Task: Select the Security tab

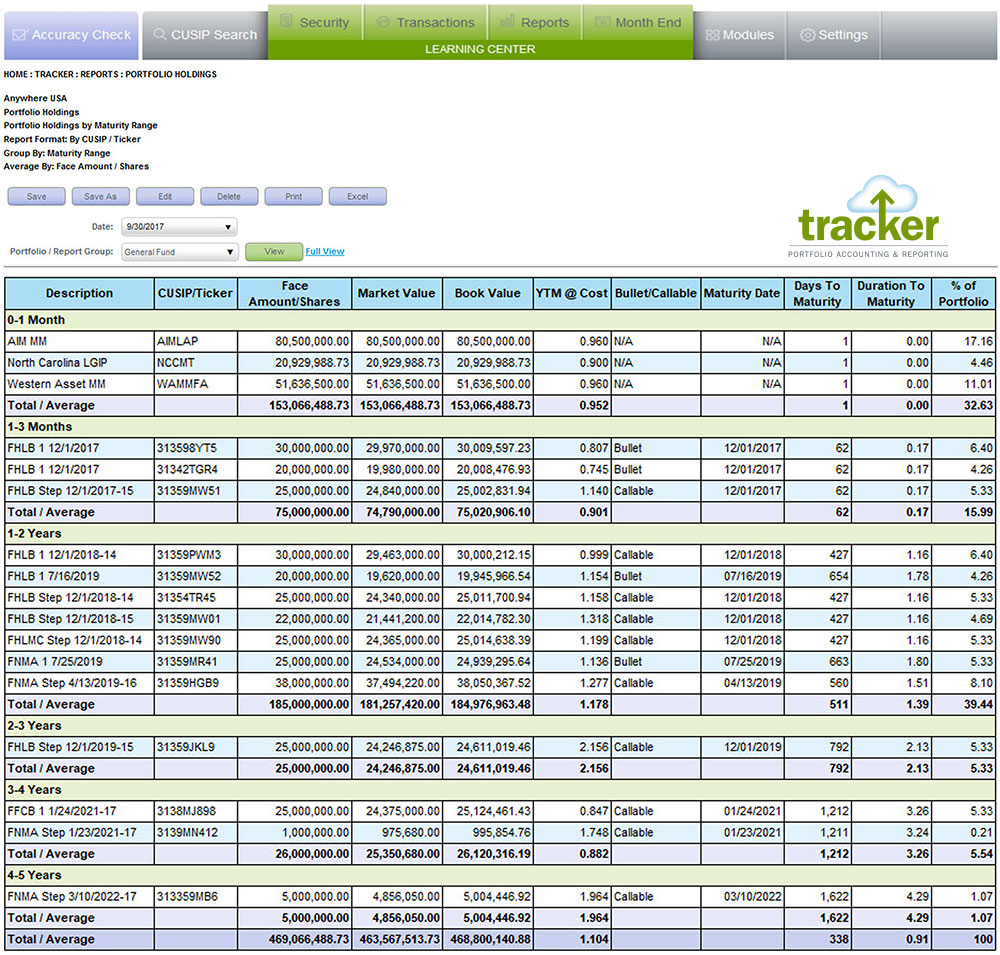Action: tap(314, 22)
